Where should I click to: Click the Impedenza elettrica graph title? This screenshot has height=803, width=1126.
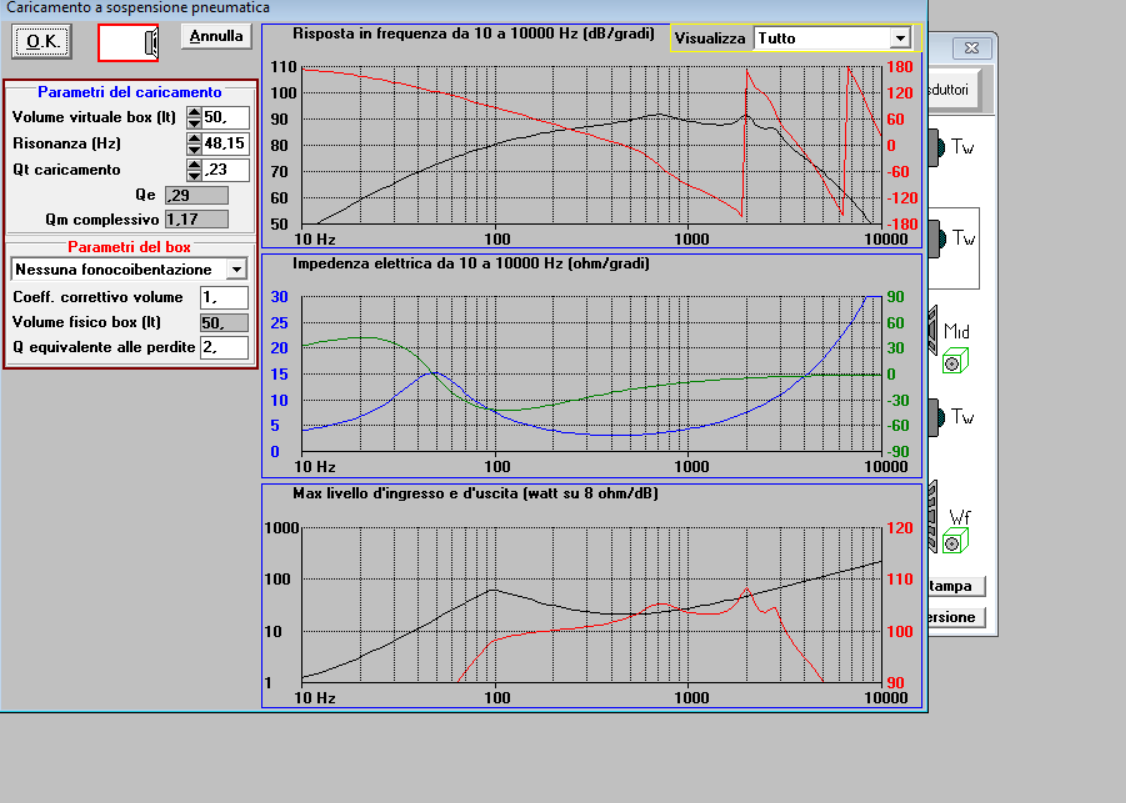pyautogui.click(x=470, y=264)
